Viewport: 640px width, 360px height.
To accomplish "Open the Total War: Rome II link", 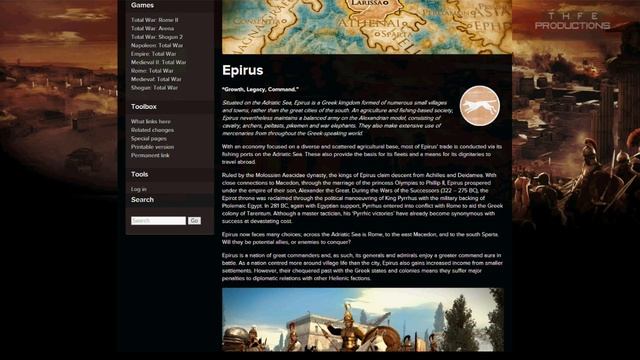I will [x=154, y=20].
